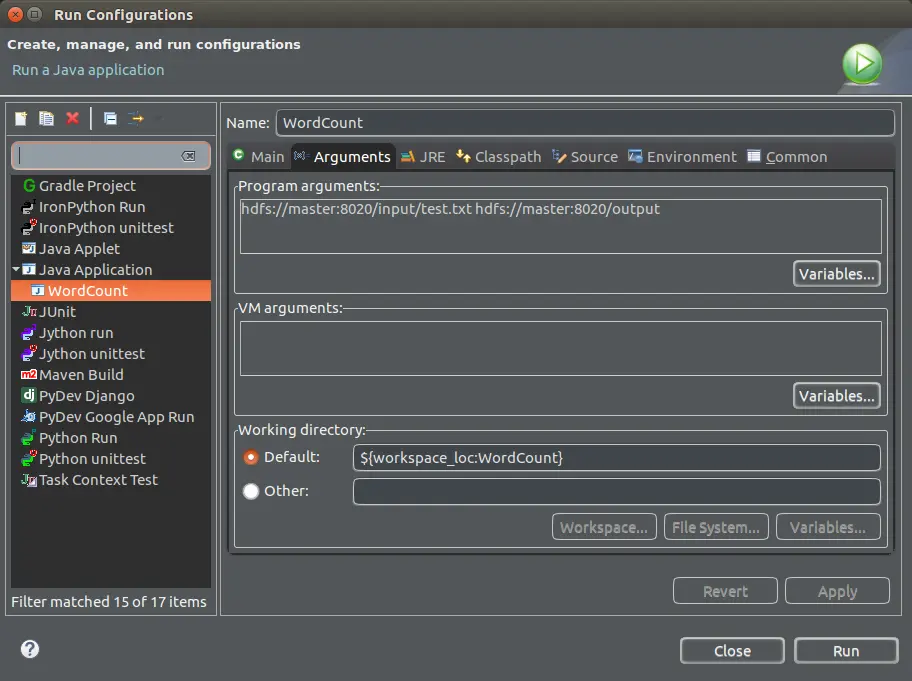Click the Other working directory field

[x=617, y=491]
